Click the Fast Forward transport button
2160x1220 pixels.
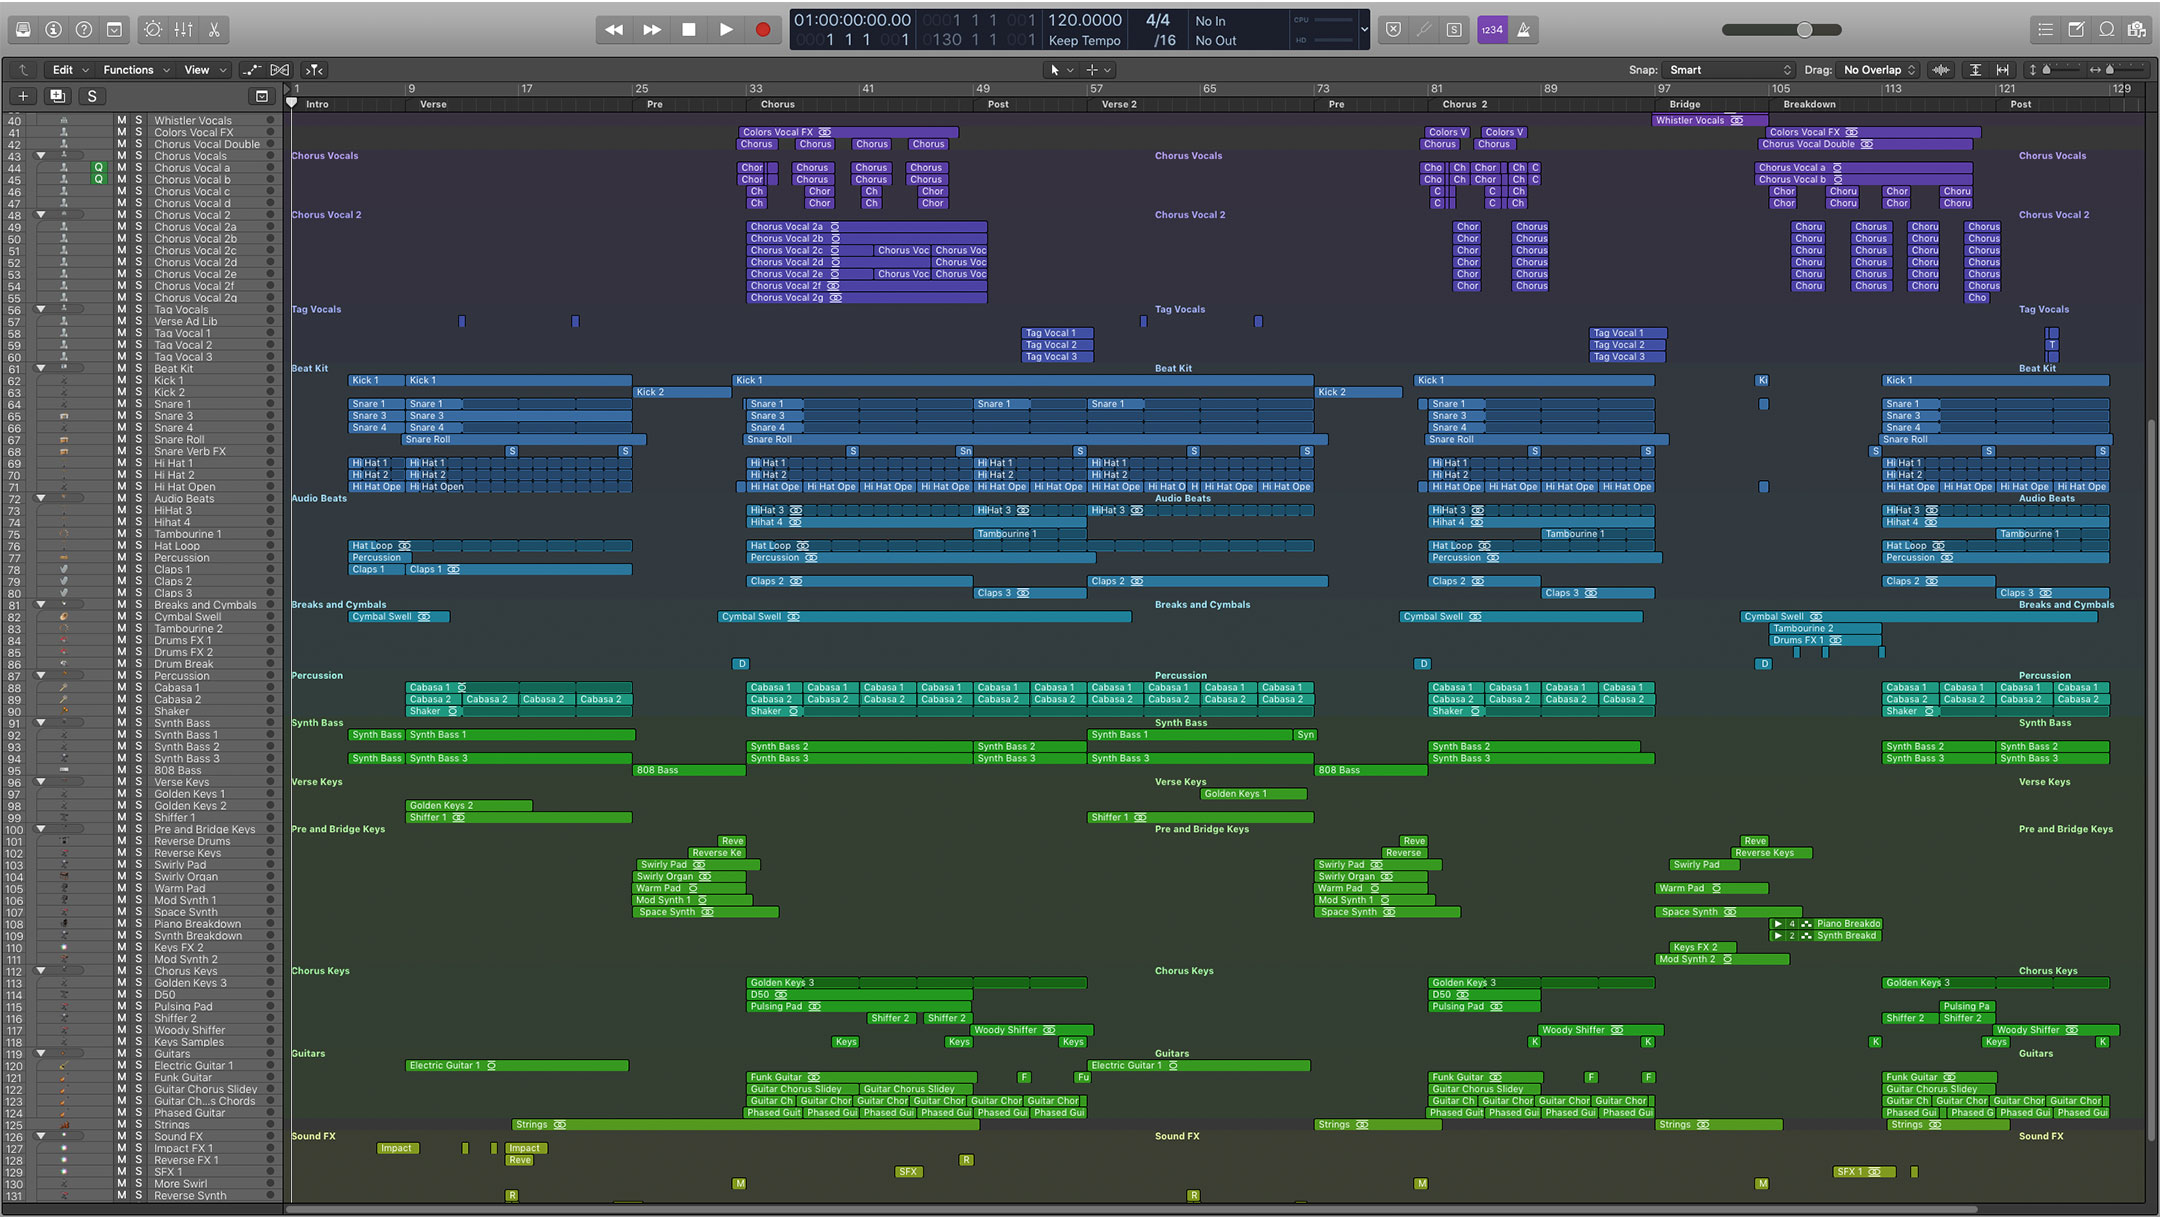pyautogui.click(x=652, y=30)
